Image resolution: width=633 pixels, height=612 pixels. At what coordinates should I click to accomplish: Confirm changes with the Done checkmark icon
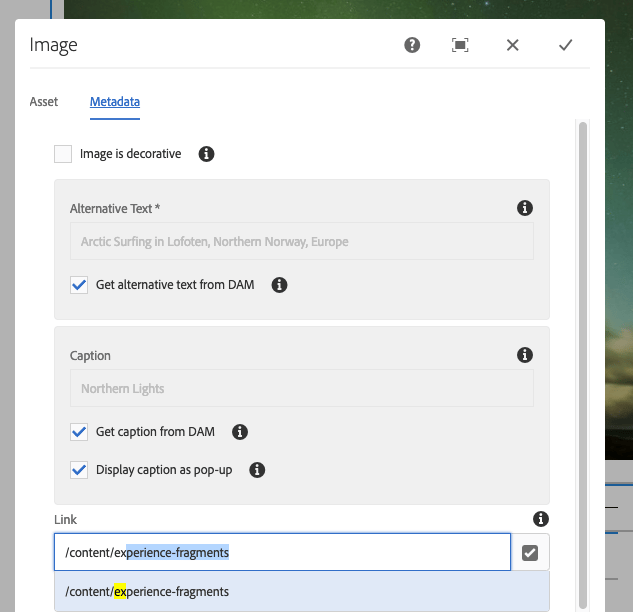[566, 45]
